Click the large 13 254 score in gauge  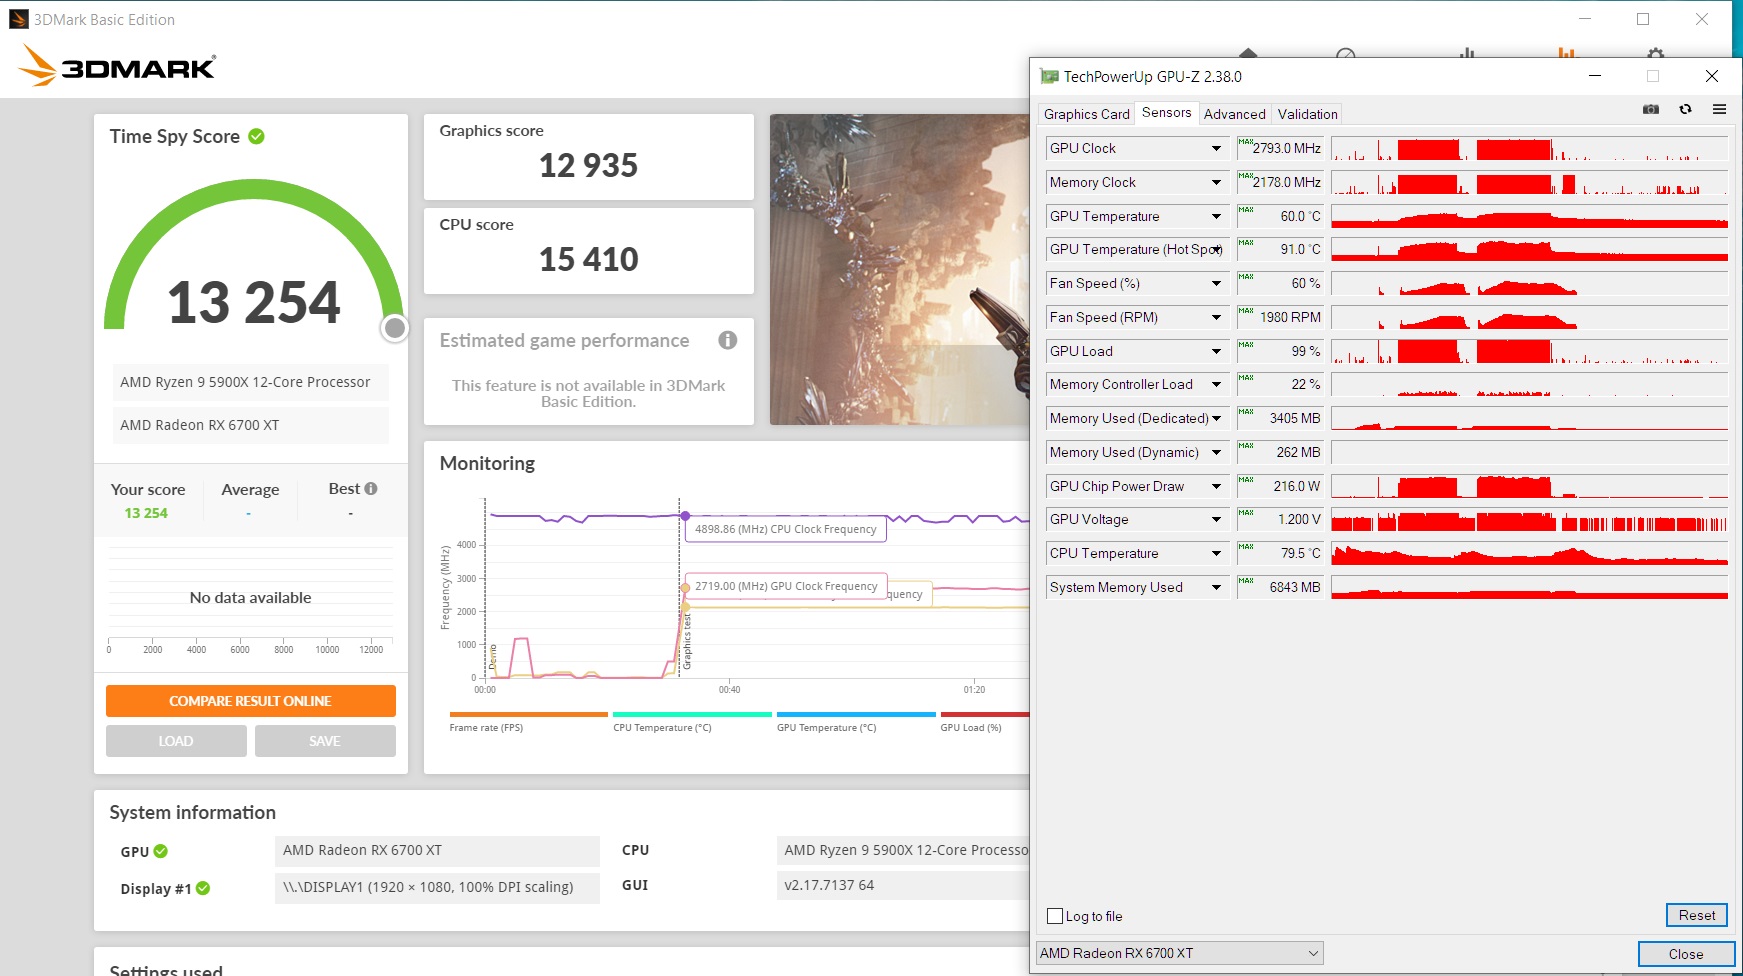point(254,302)
